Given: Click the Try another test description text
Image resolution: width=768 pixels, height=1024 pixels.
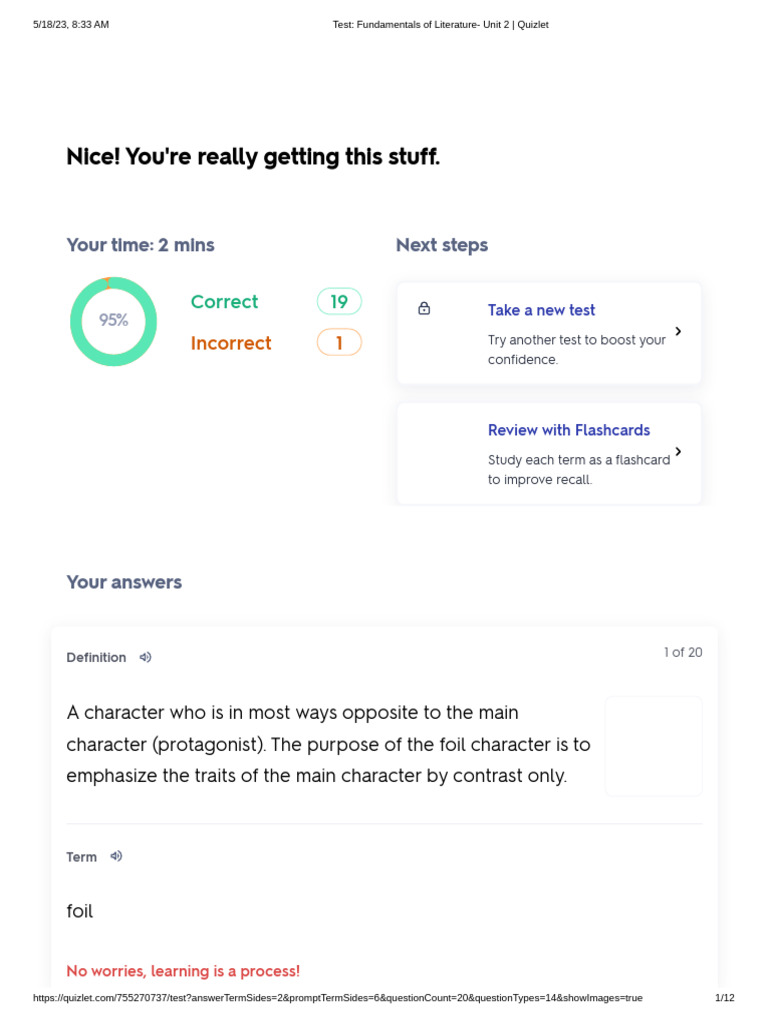Looking at the screenshot, I should click(x=576, y=349).
